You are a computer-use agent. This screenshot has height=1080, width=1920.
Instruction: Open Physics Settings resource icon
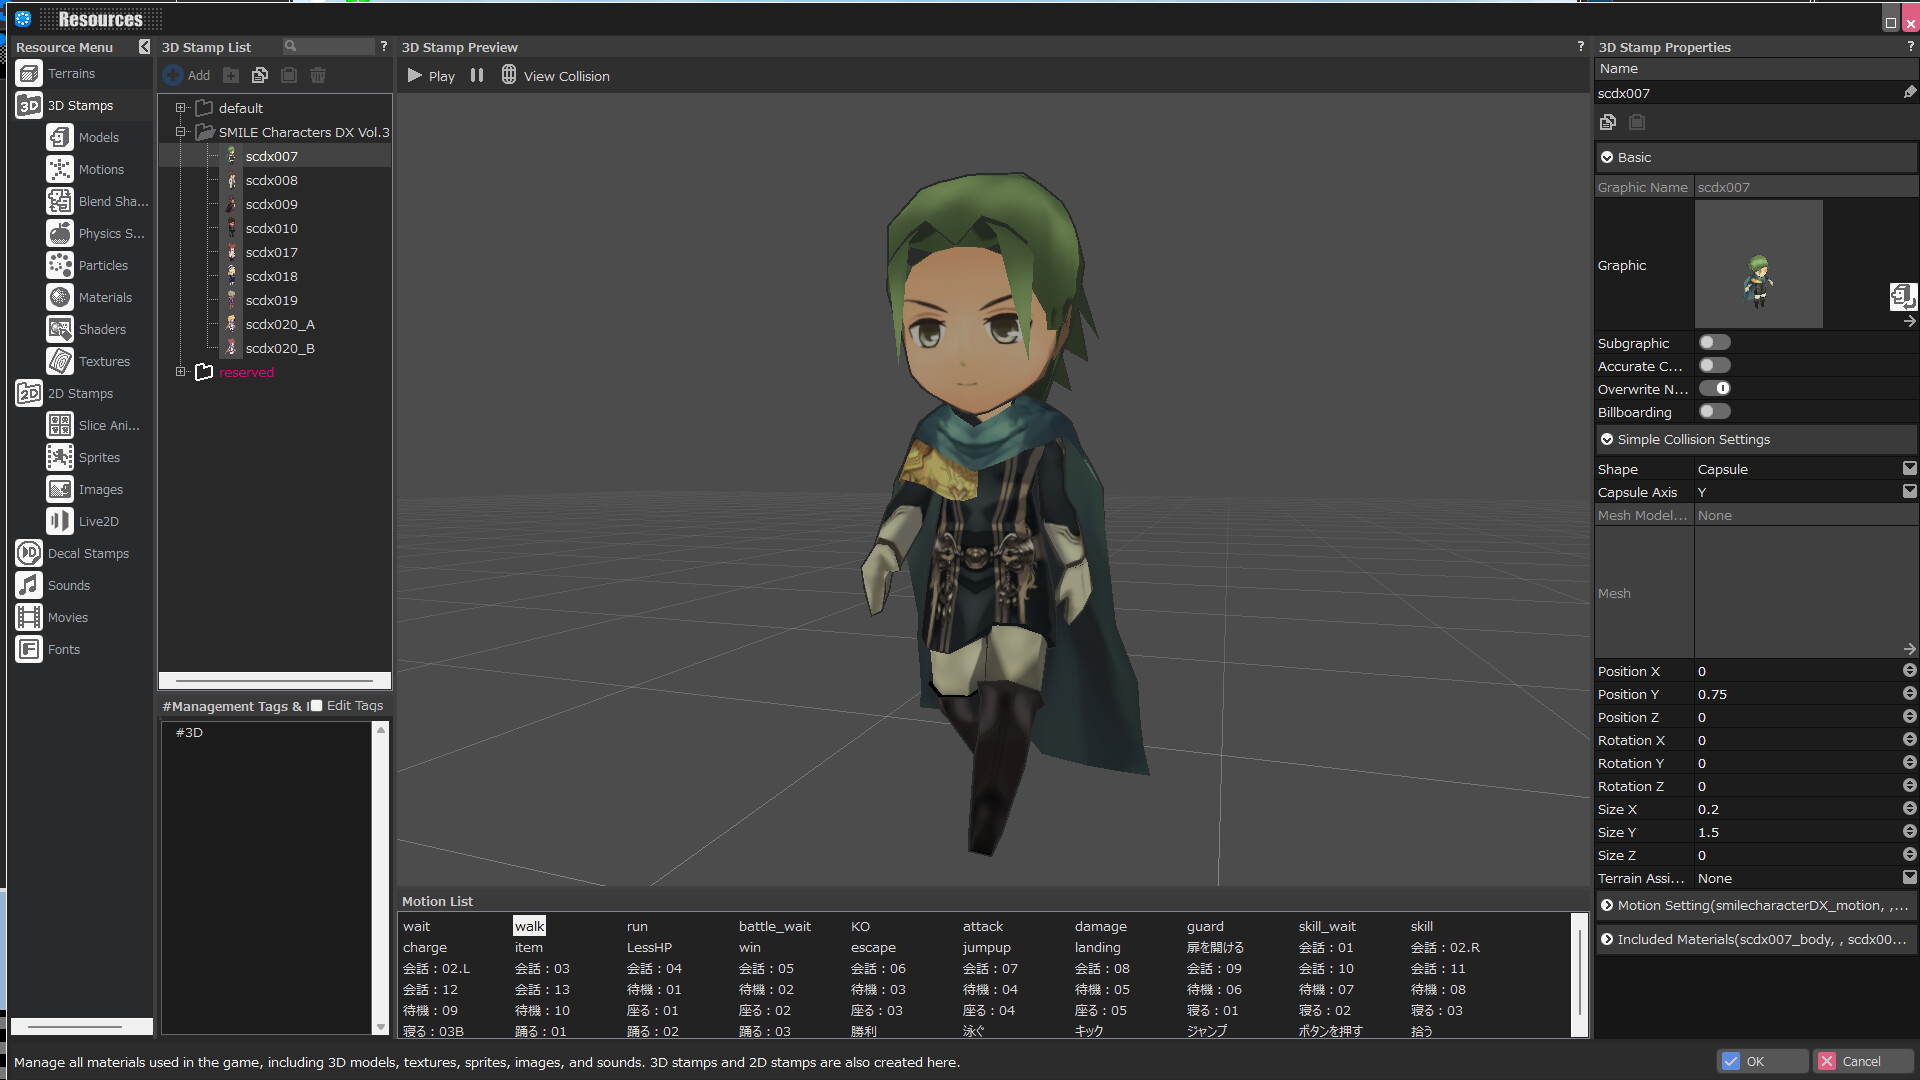point(60,234)
